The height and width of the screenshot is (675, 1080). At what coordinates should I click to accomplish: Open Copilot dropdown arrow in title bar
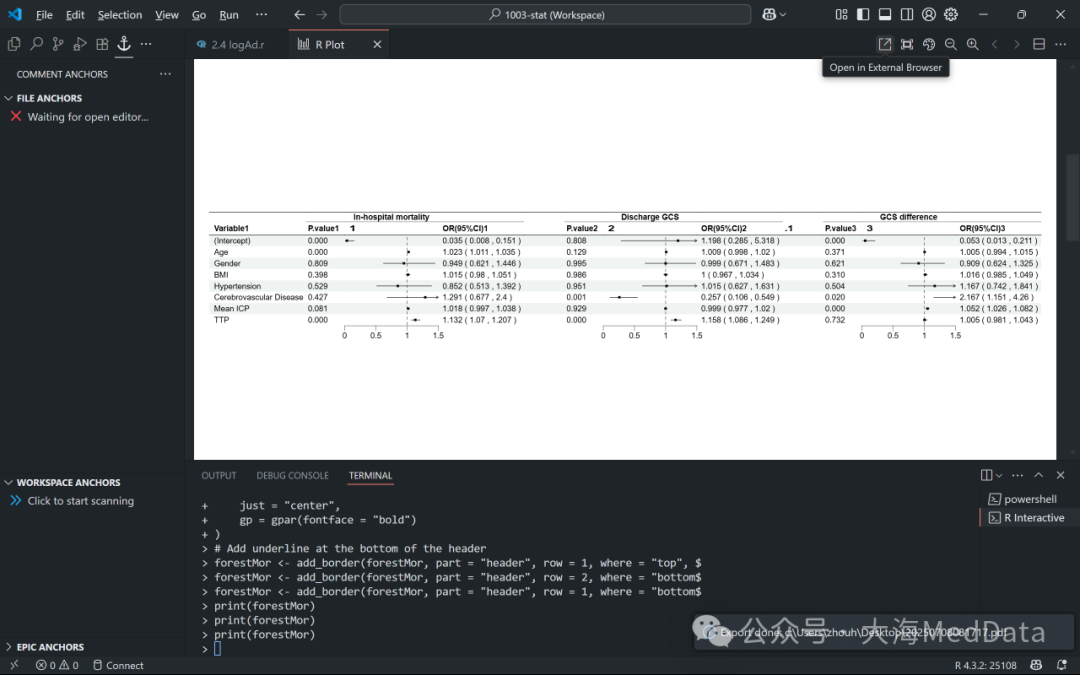783,14
